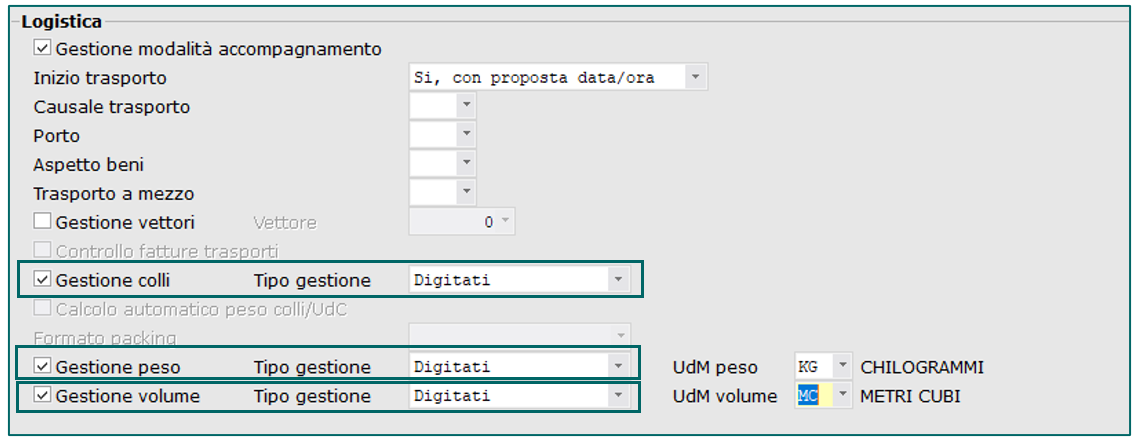Uncheck the Gestione volume checkbox
Viewport: 1134px width, 440px height.
click(x=43, y=396)
